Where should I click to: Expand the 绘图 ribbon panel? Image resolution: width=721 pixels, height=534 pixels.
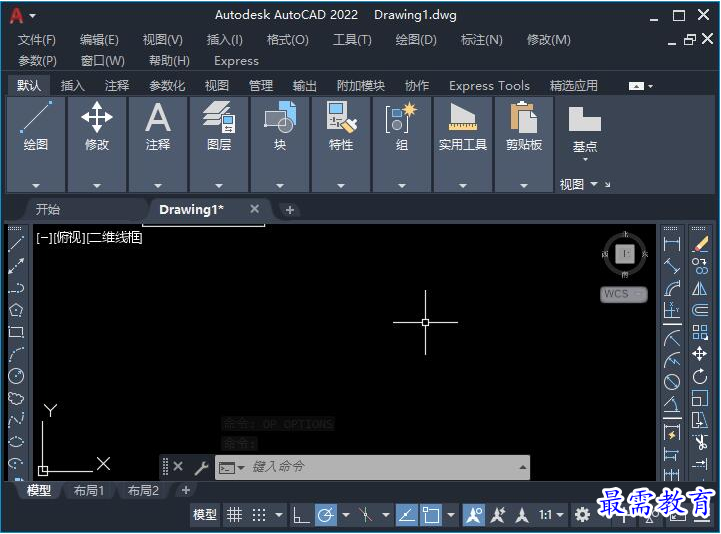point(36,185)
